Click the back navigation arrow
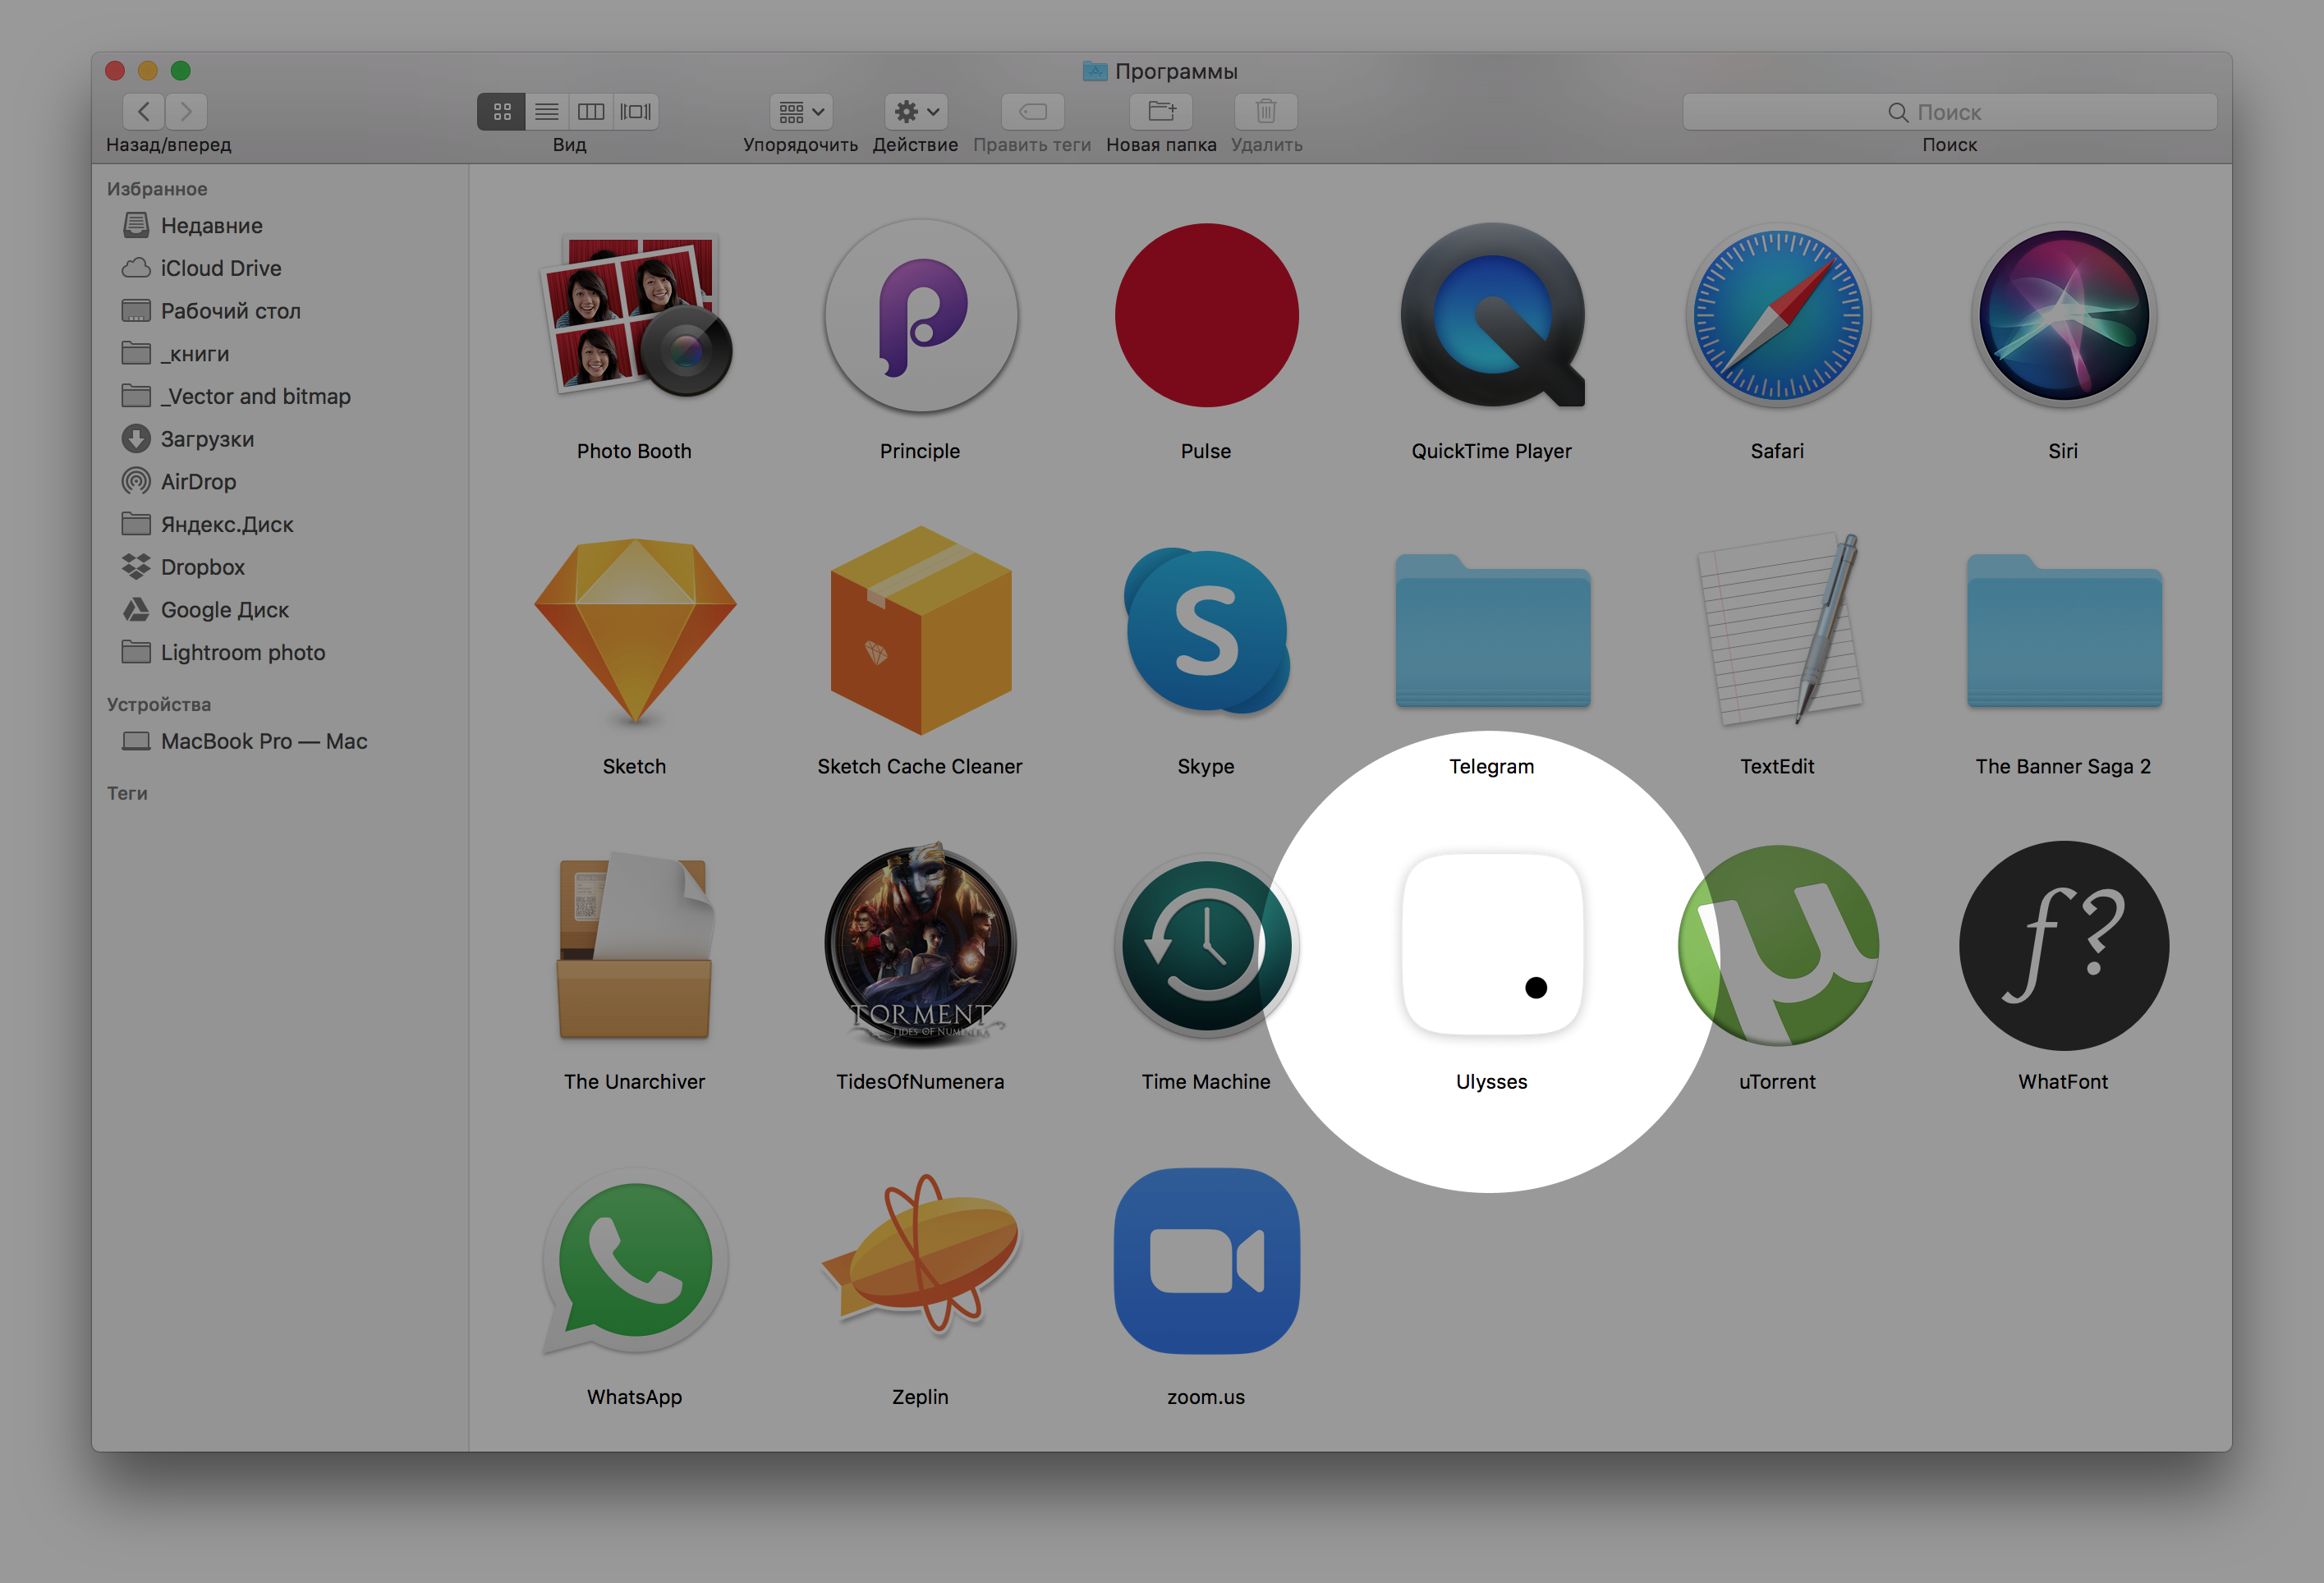2324x1583 pixels. coord(144,111)
